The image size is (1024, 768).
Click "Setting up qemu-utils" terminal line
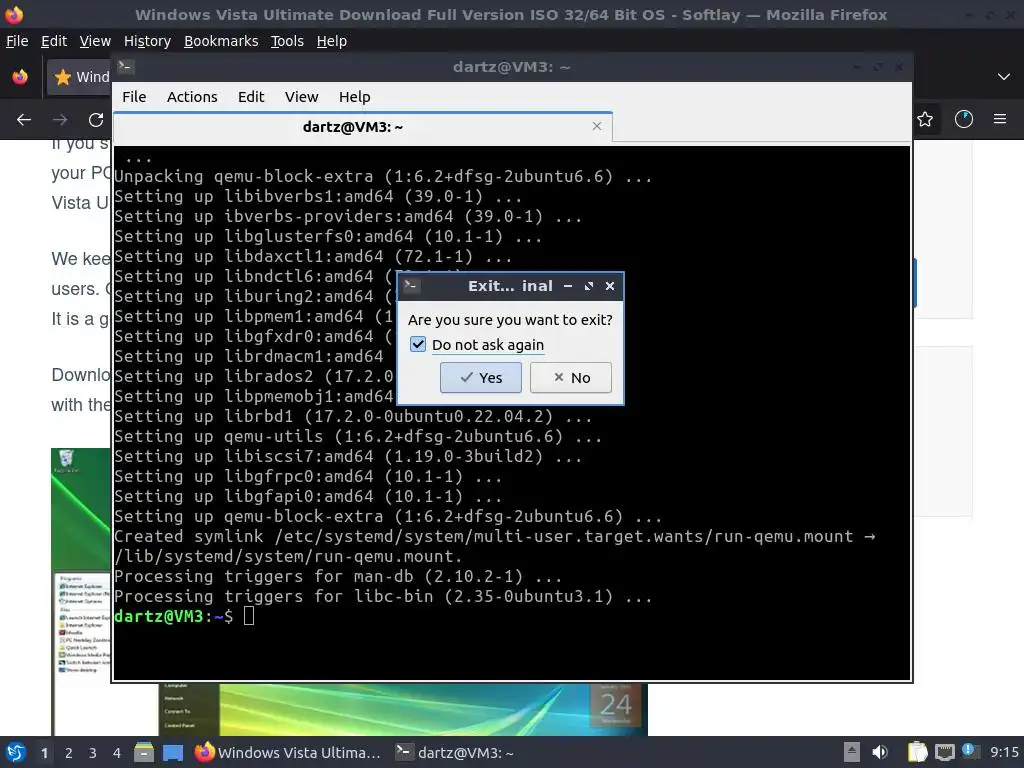pyautogui.click(x=358, y=436)
